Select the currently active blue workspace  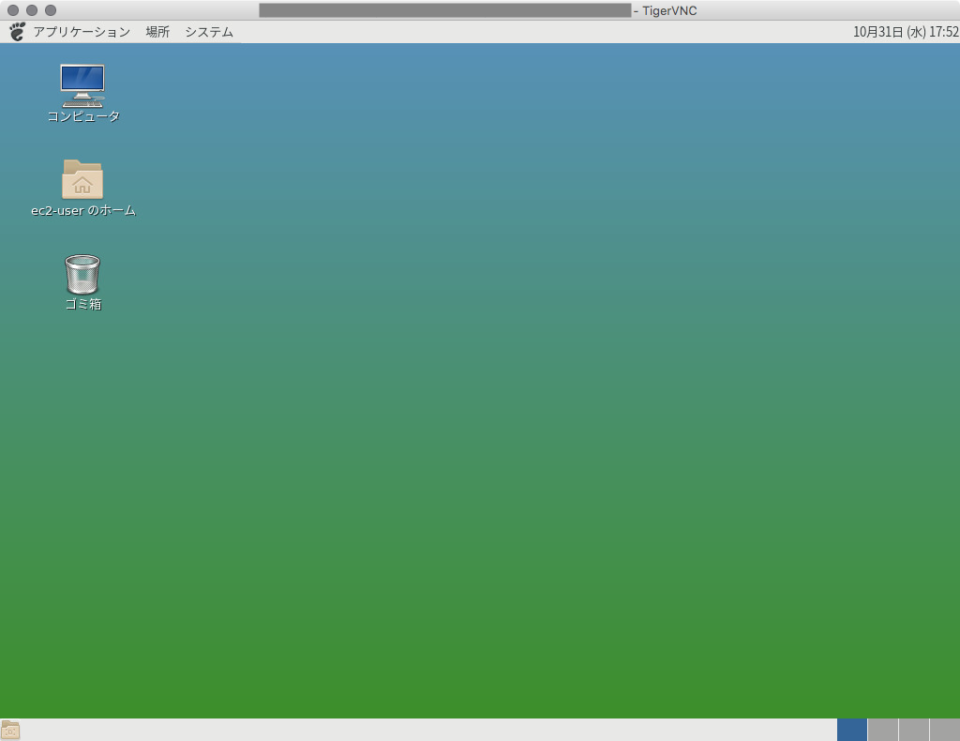[x=852, y=728]
